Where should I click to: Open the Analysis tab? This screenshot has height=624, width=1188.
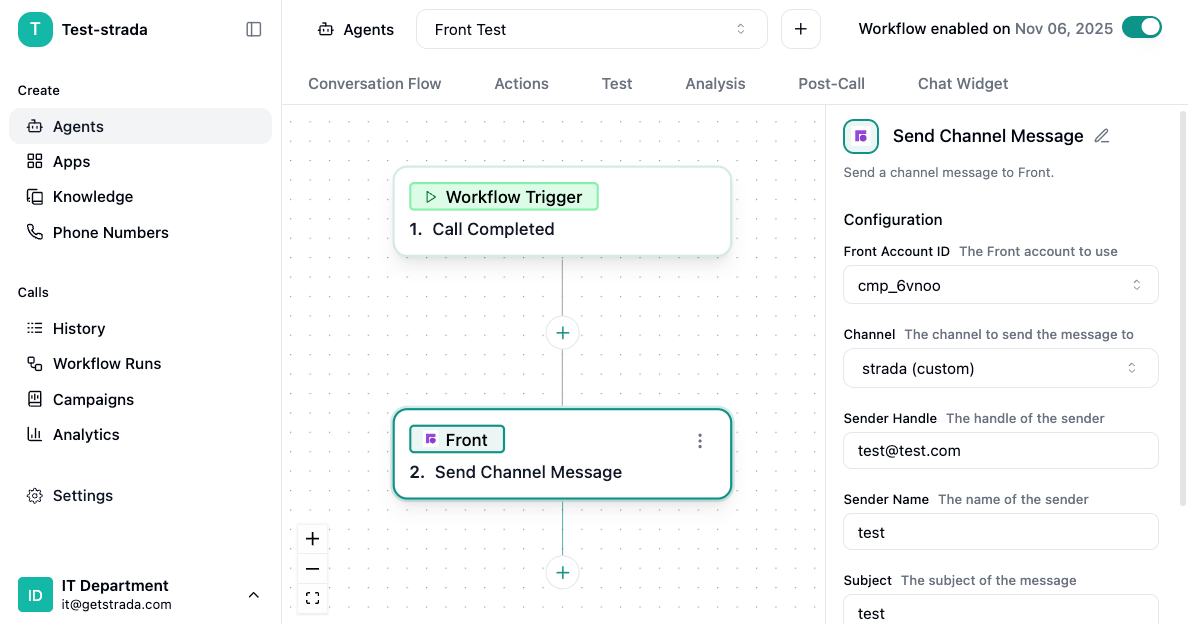click(x=715, y=84)
